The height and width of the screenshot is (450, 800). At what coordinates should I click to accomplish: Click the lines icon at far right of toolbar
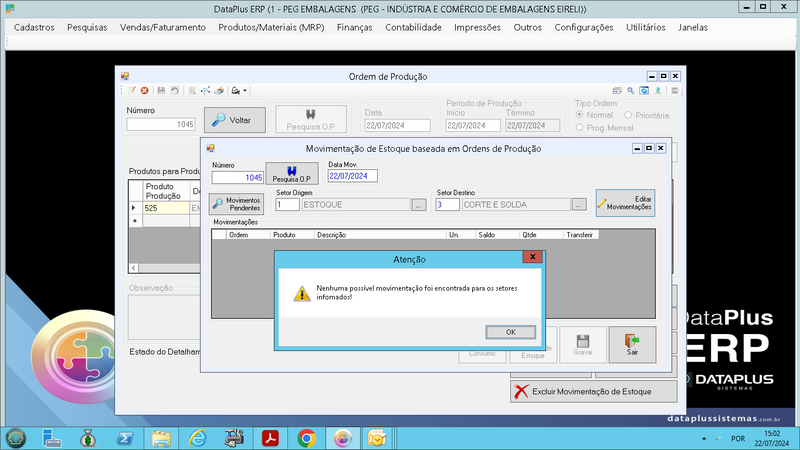(x=674, y=90)
